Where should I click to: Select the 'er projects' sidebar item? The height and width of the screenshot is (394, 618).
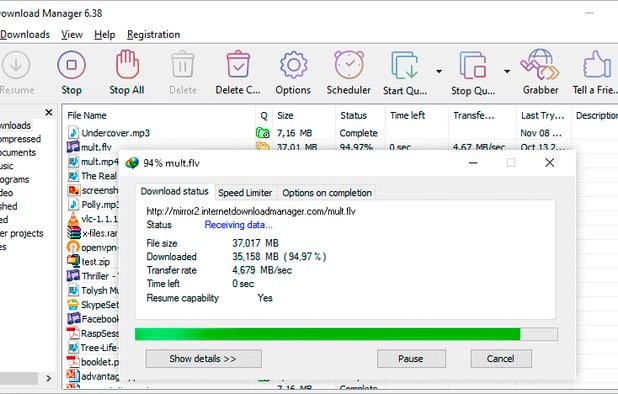coord(22,233)
